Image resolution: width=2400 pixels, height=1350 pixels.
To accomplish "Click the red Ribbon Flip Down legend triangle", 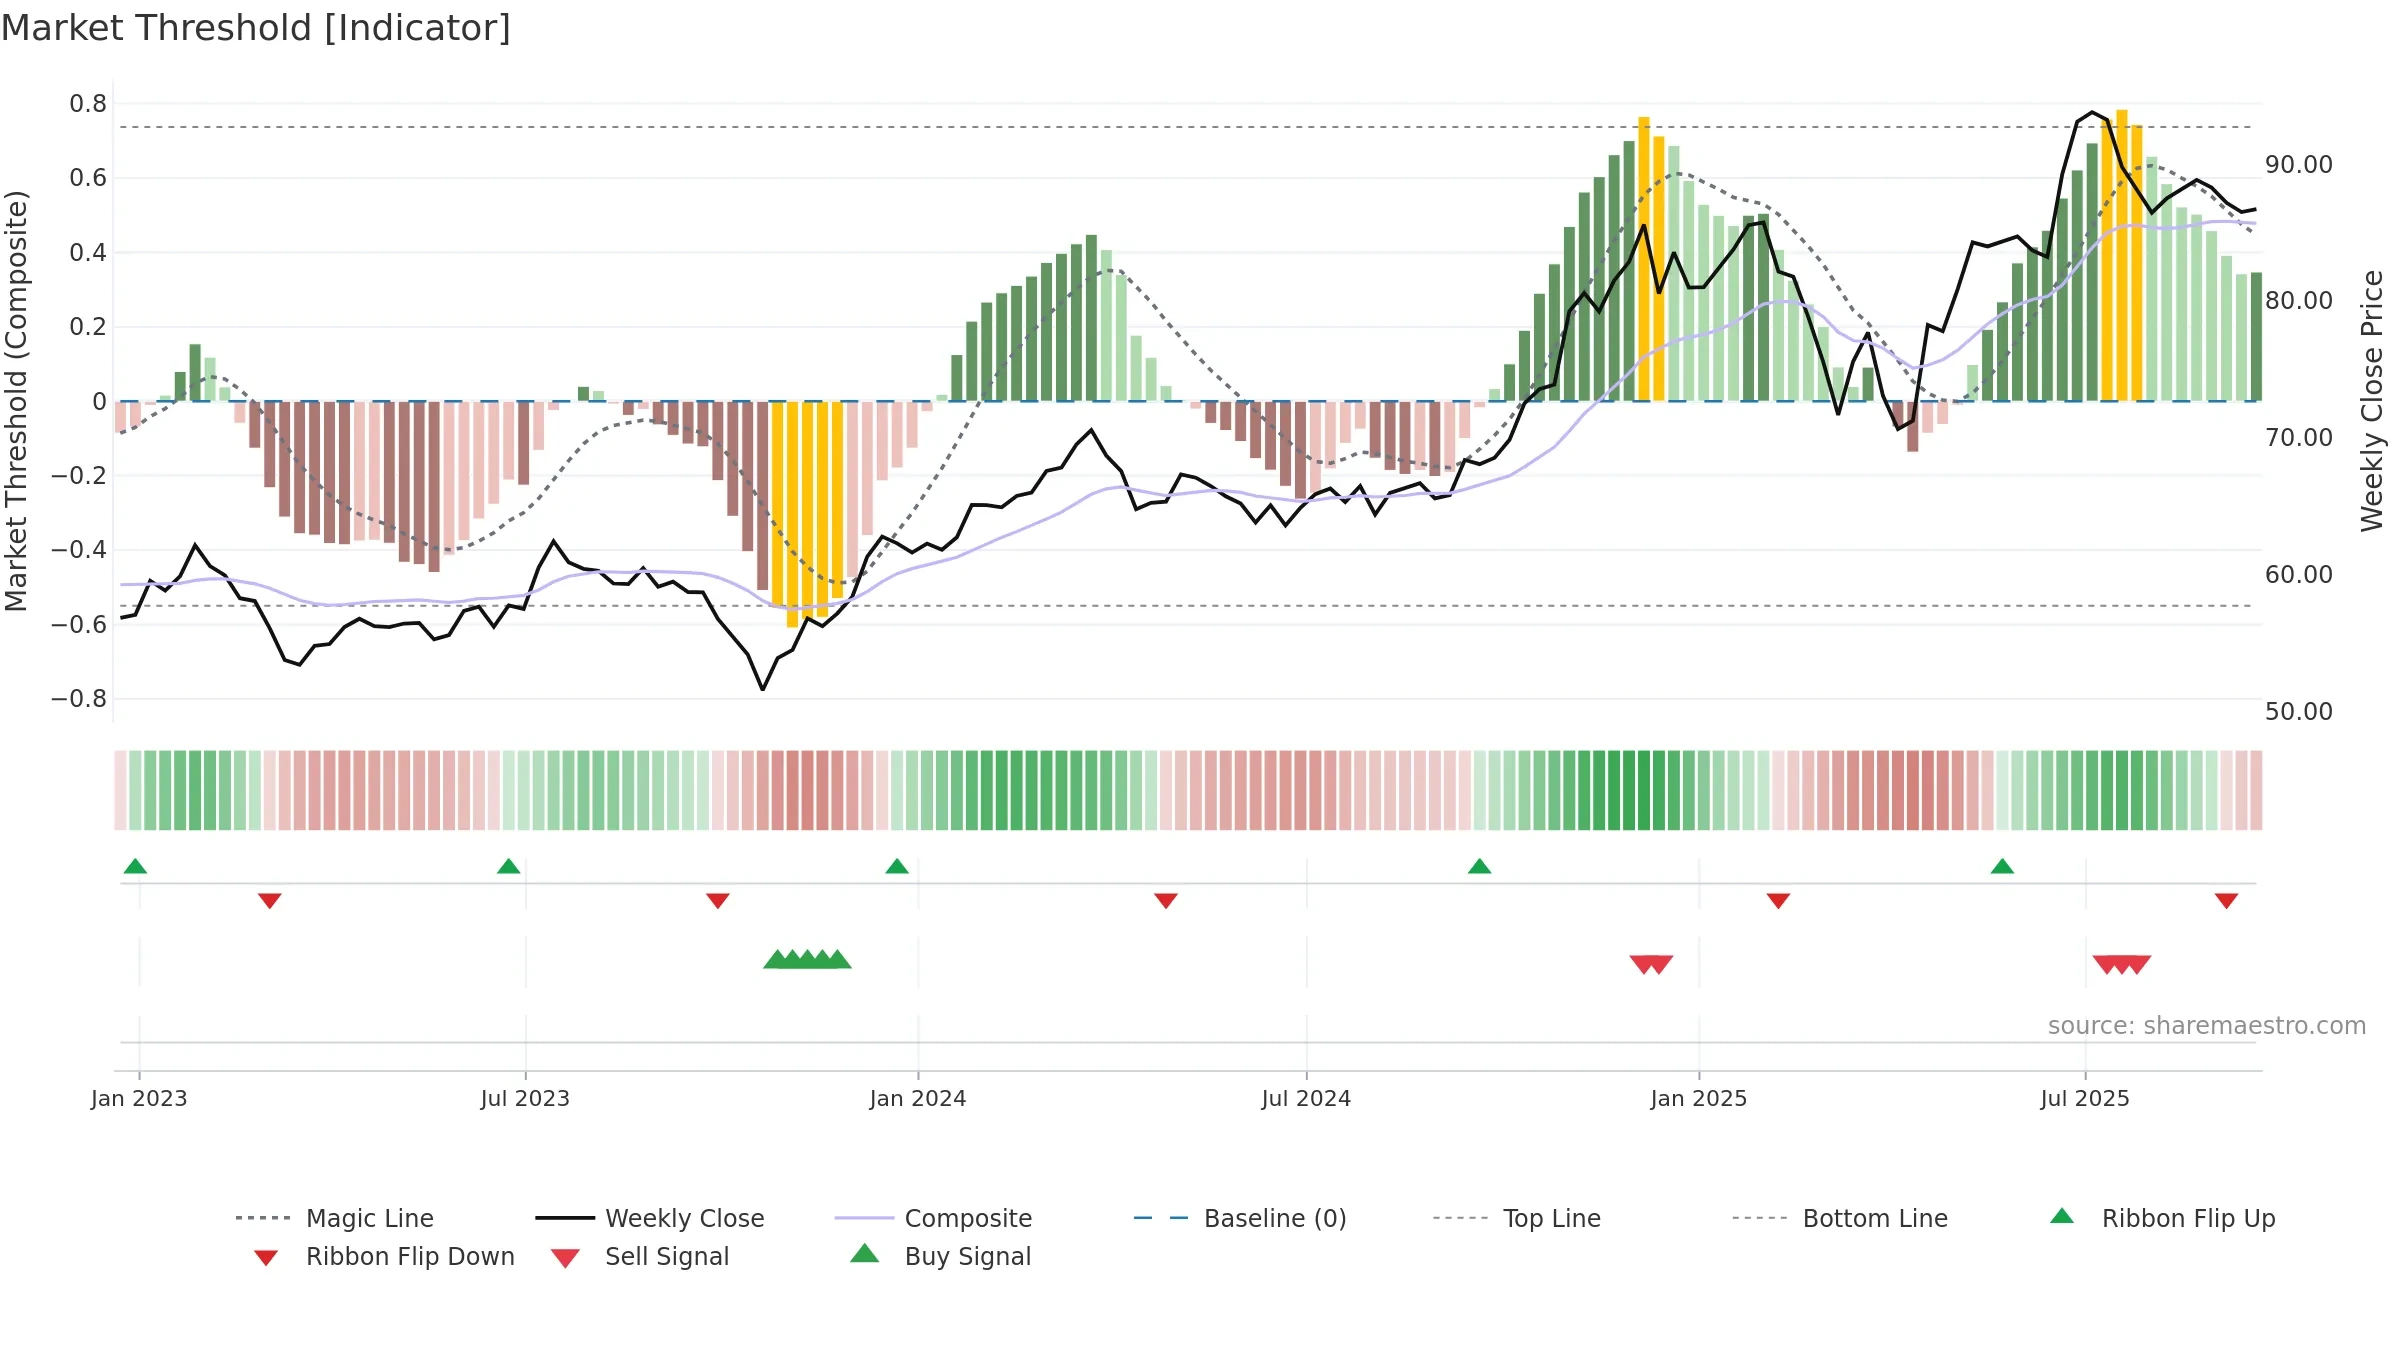I will pyautogui.click(x=266, y=1258).
